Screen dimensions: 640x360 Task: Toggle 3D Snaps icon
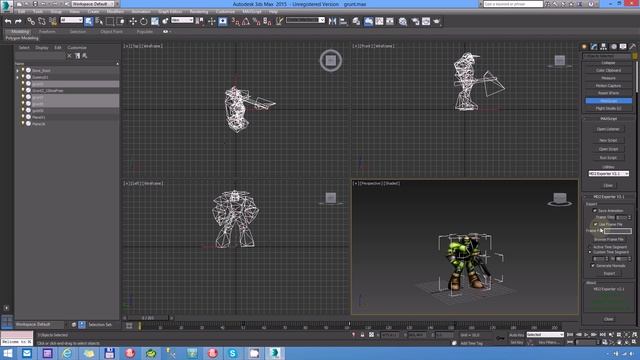coord(236,21)
